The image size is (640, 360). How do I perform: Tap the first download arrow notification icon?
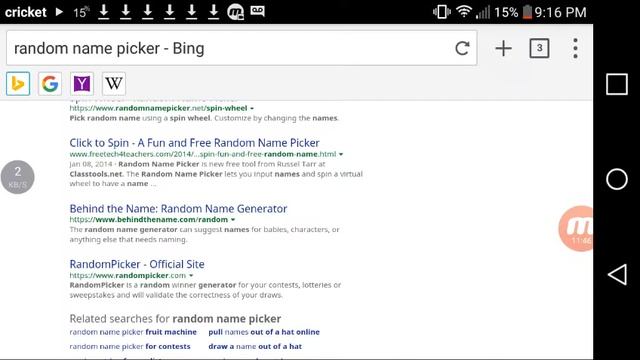pyautogui.click(x=104, y=12)
